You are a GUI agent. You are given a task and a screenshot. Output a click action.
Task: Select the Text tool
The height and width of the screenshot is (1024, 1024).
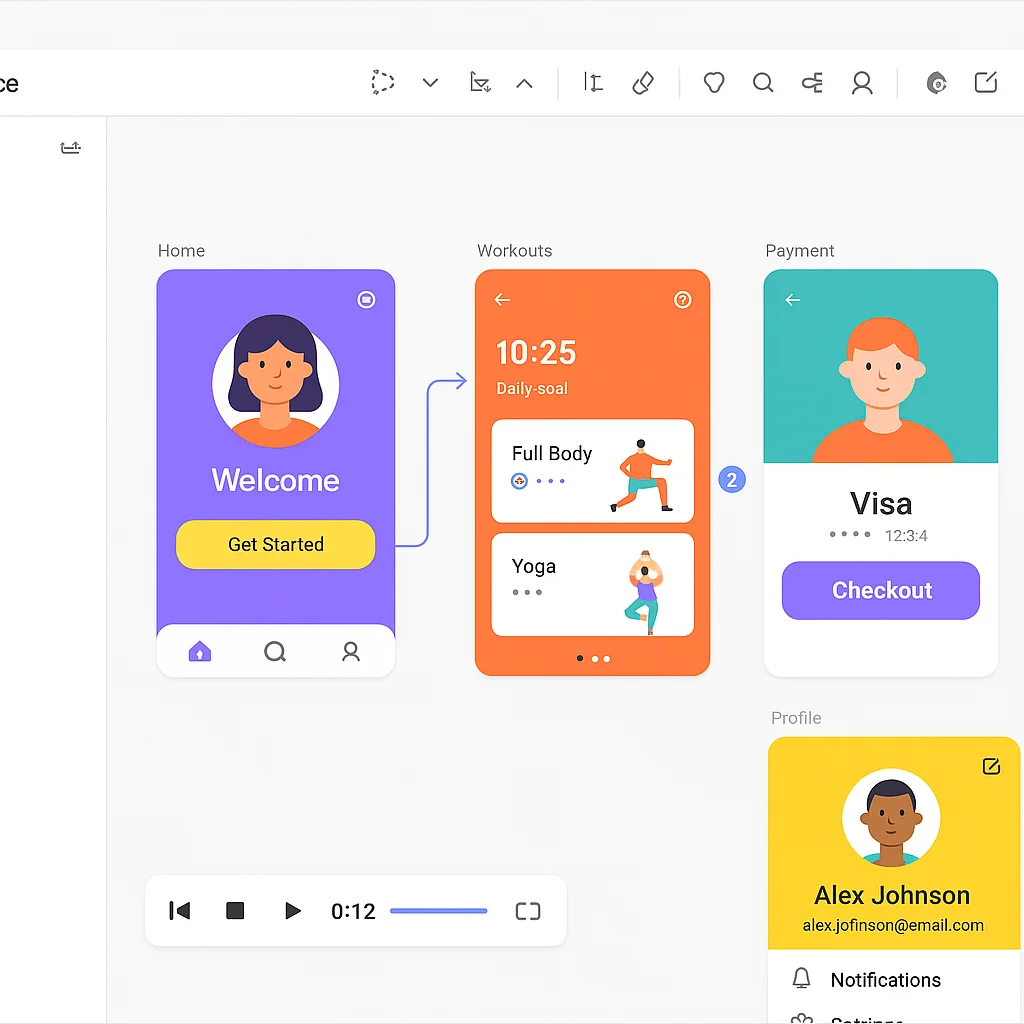point(592,83)
